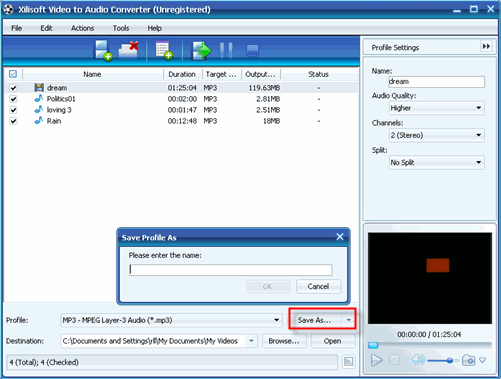Select the 00:12:48 duration cell
This screenshot has width=501, height=379.
[182, 121]
